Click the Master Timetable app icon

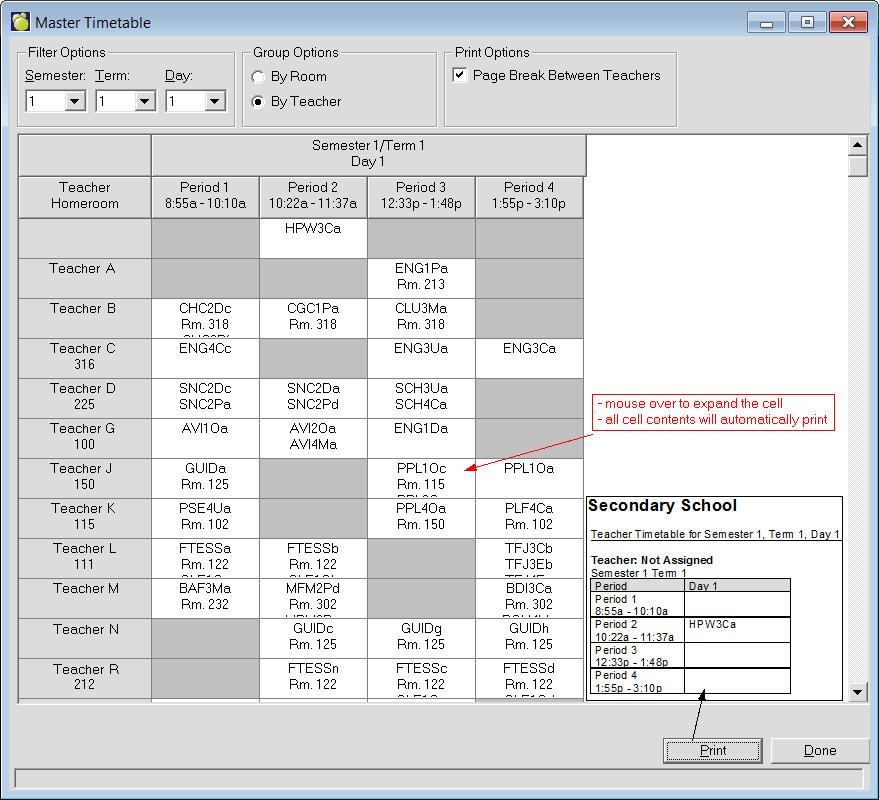point(20,21)
